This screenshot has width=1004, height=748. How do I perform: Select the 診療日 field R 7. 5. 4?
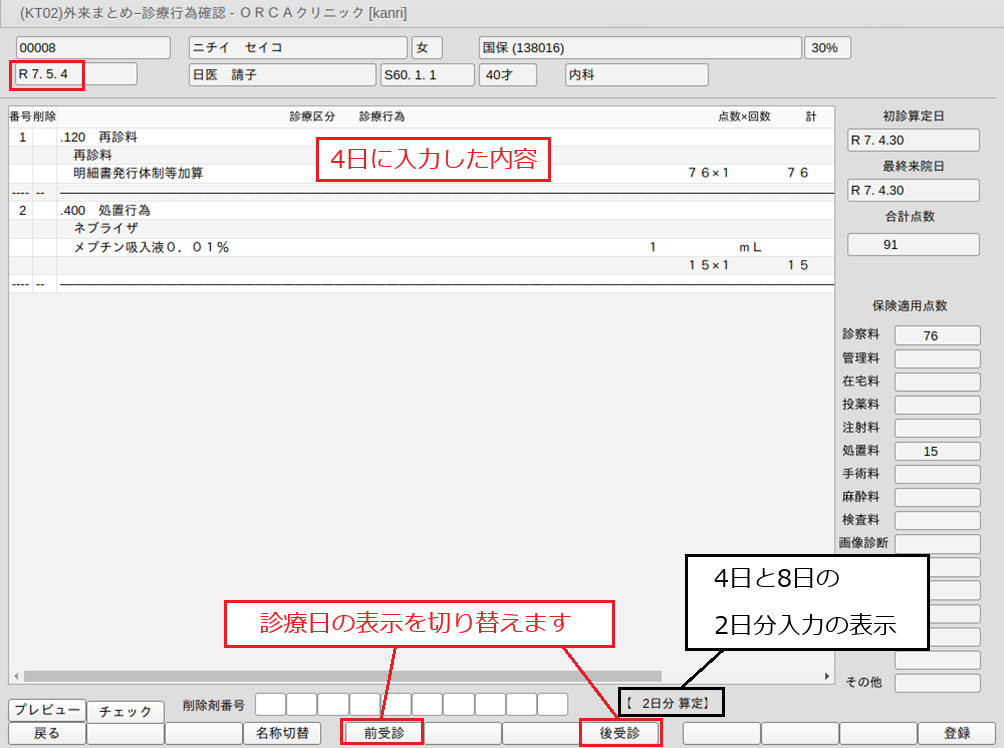[x=75, y=75]
